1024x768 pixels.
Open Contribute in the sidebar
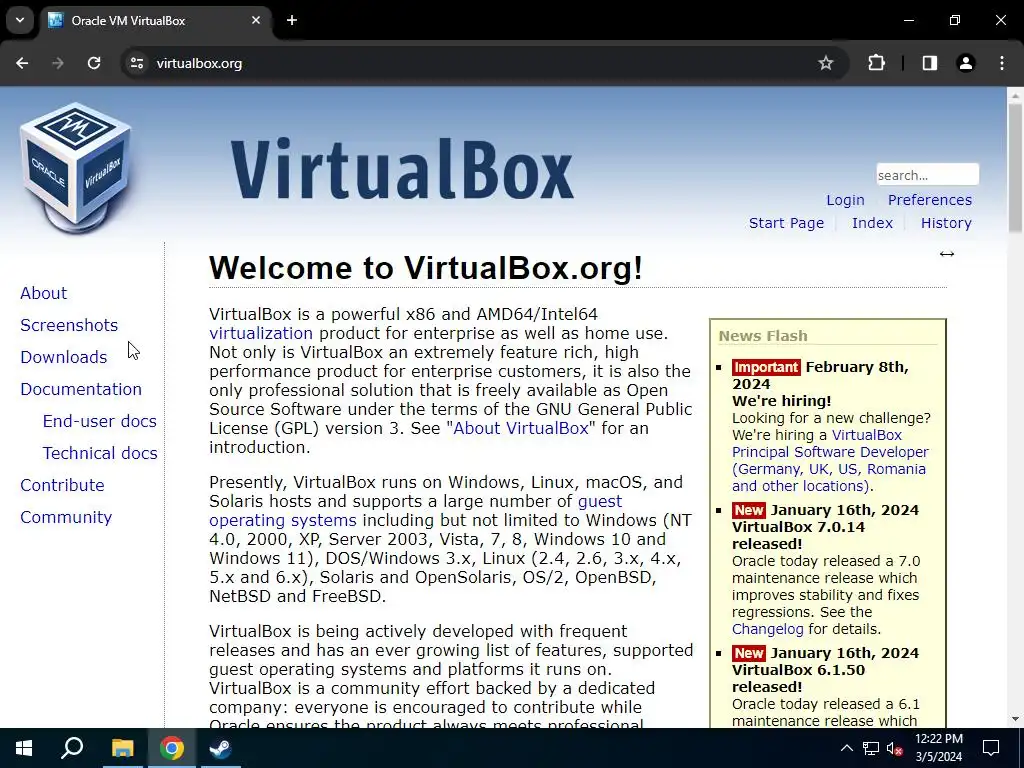62,485
